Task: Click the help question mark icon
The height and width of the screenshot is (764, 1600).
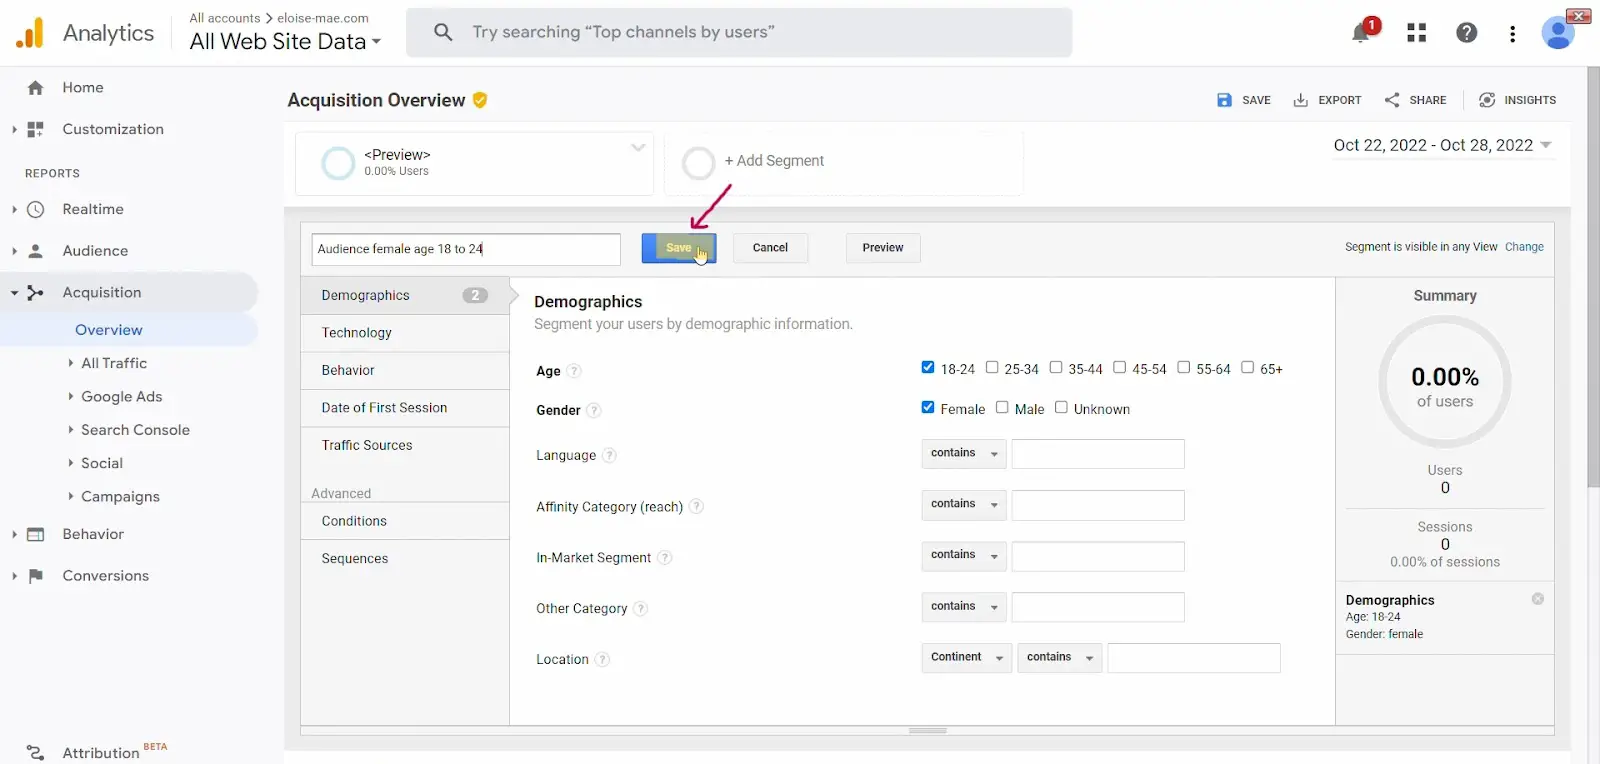Action: pos(1466,33)
